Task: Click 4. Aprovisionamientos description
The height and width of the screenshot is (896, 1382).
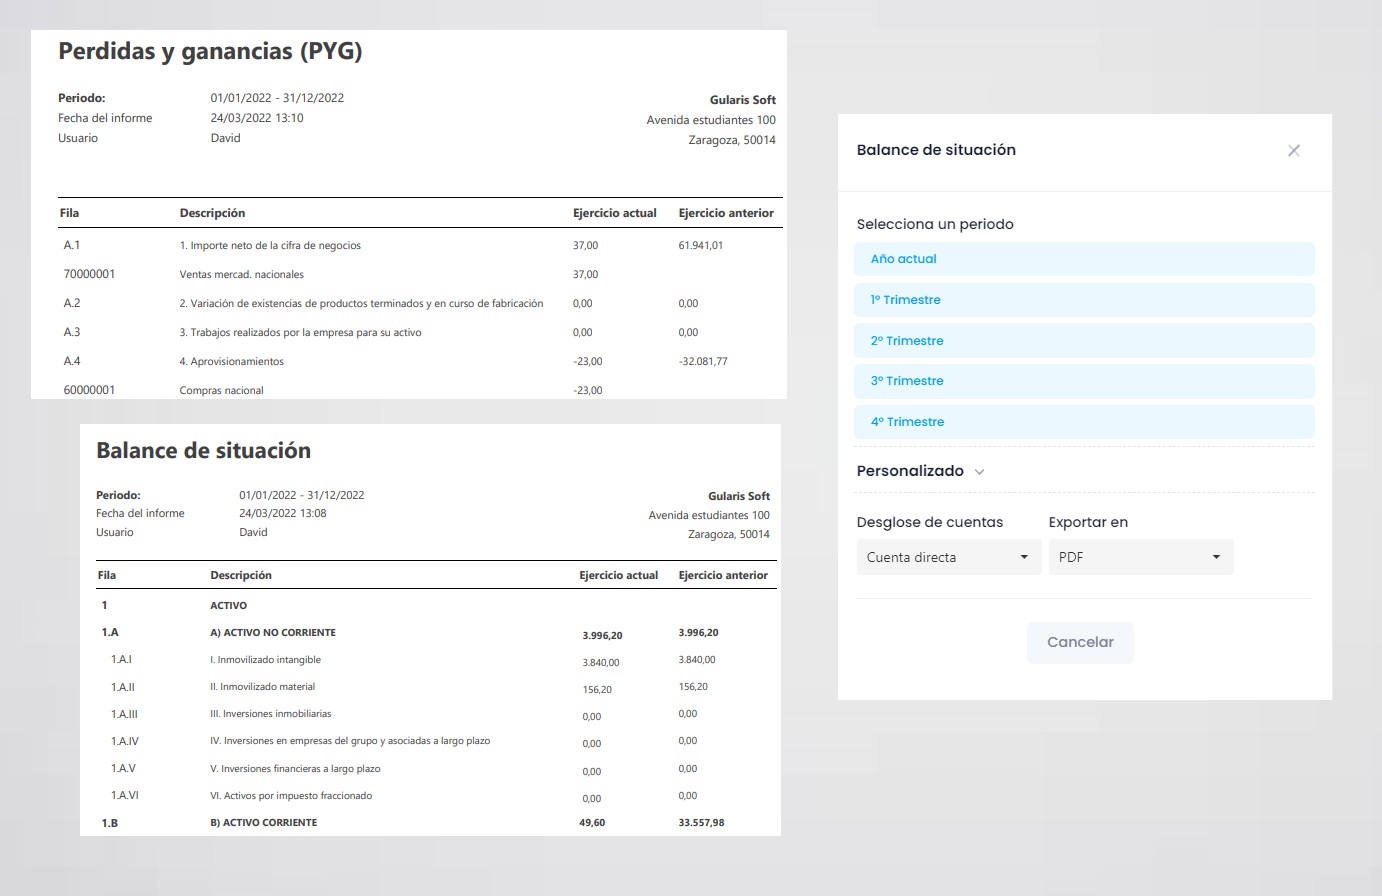Action: [x=232, y=361]
